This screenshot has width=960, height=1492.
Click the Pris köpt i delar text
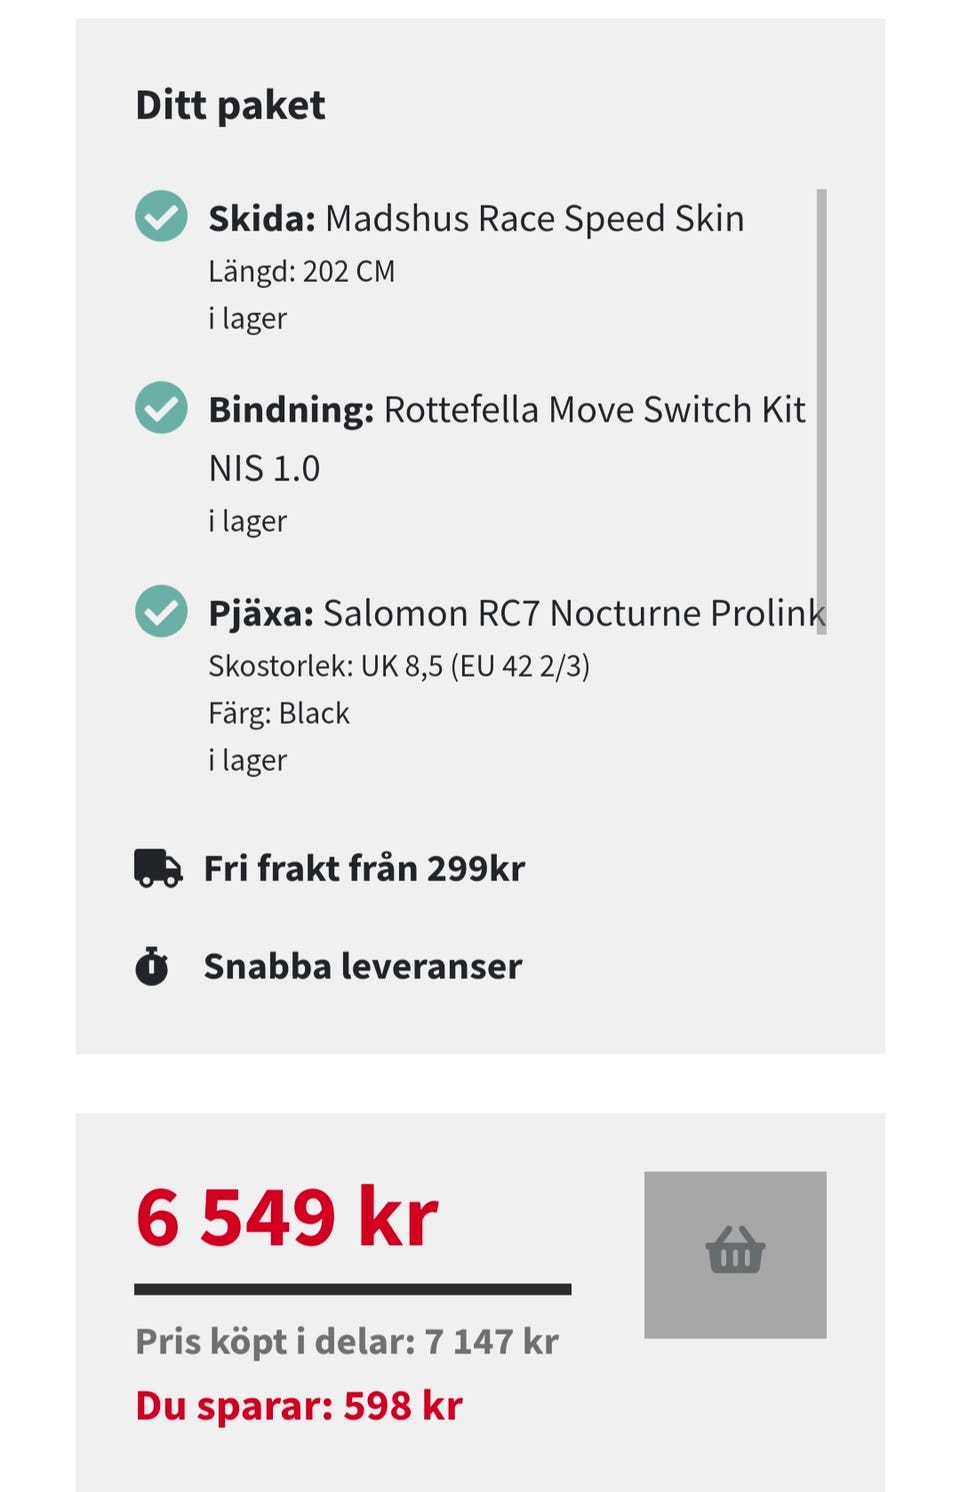[346, 1341]
